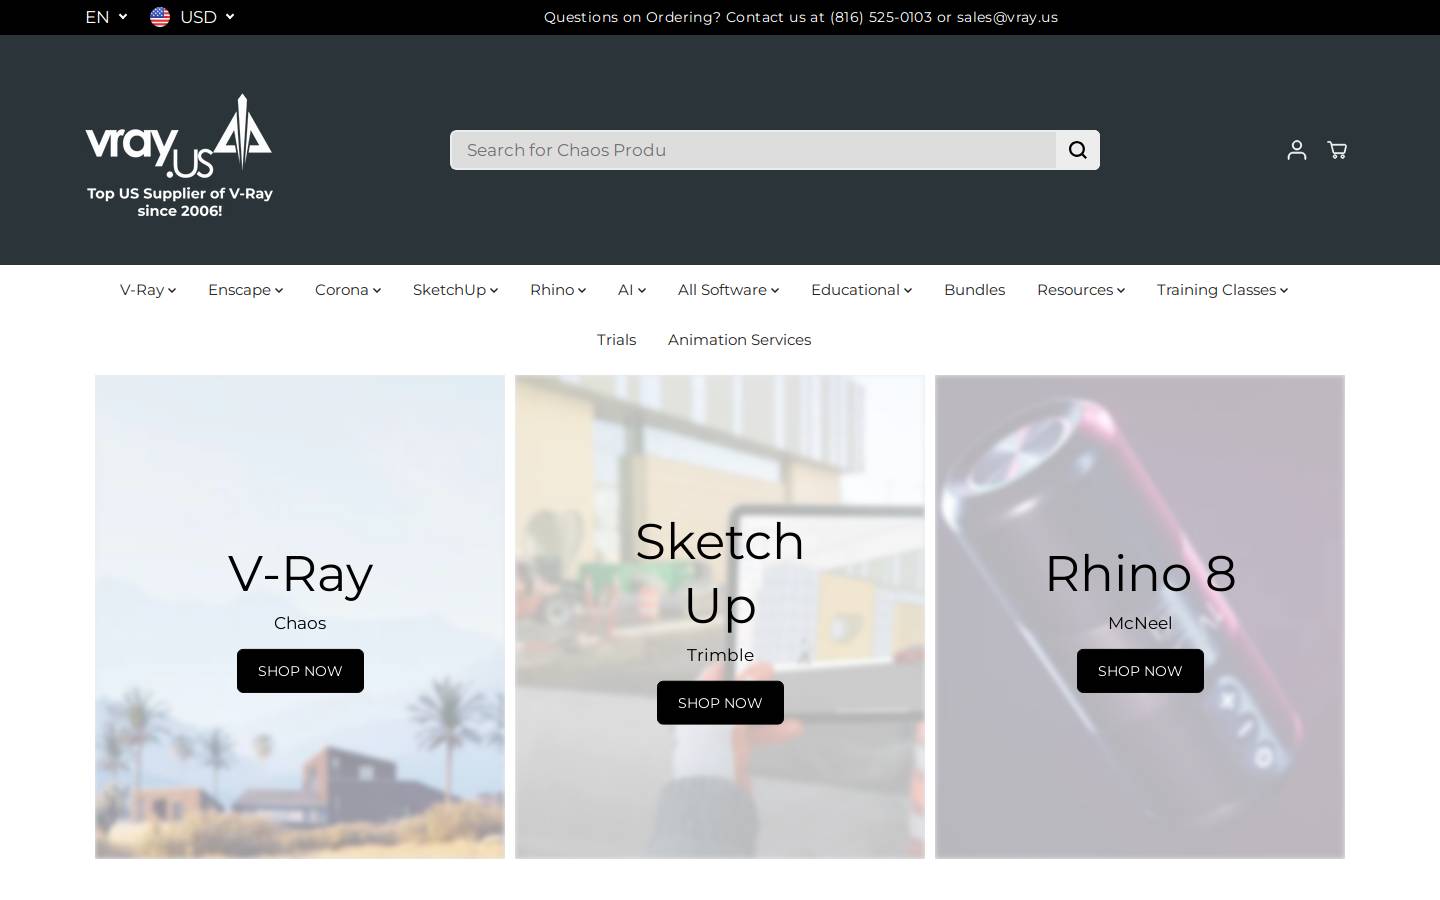Focus the Search for Chaos products field
The image size is (1440, 900).
753,150
